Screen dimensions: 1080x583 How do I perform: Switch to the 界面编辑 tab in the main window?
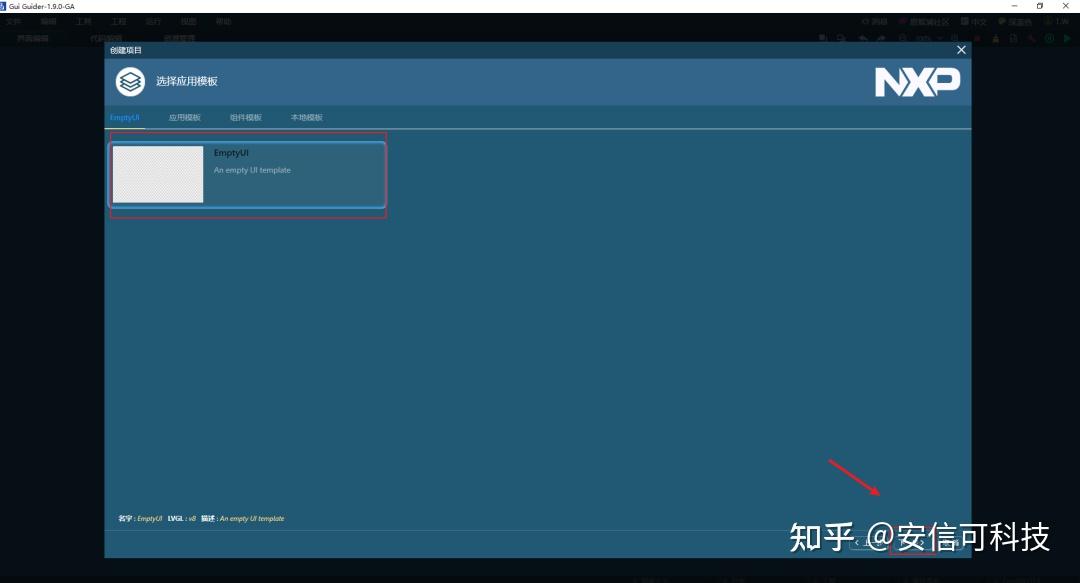32,38
